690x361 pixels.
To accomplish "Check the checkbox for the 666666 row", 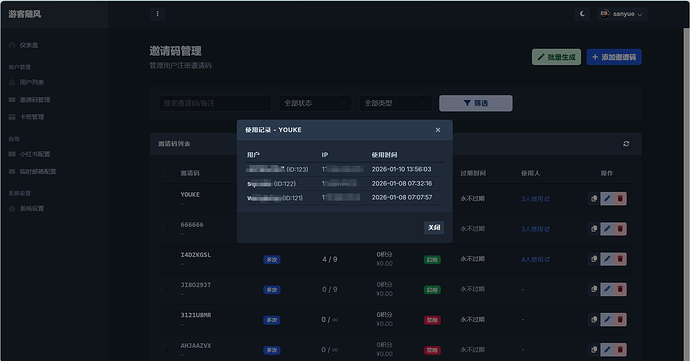I will point(167,229).
